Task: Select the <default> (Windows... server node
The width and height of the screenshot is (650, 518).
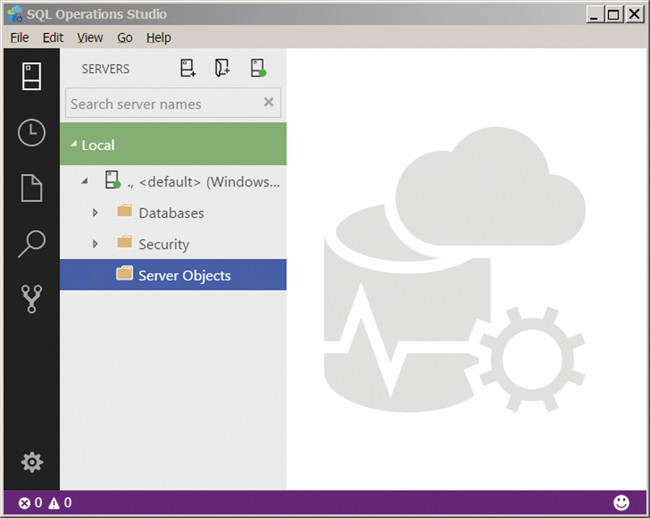Action: (x=173, y=181)
